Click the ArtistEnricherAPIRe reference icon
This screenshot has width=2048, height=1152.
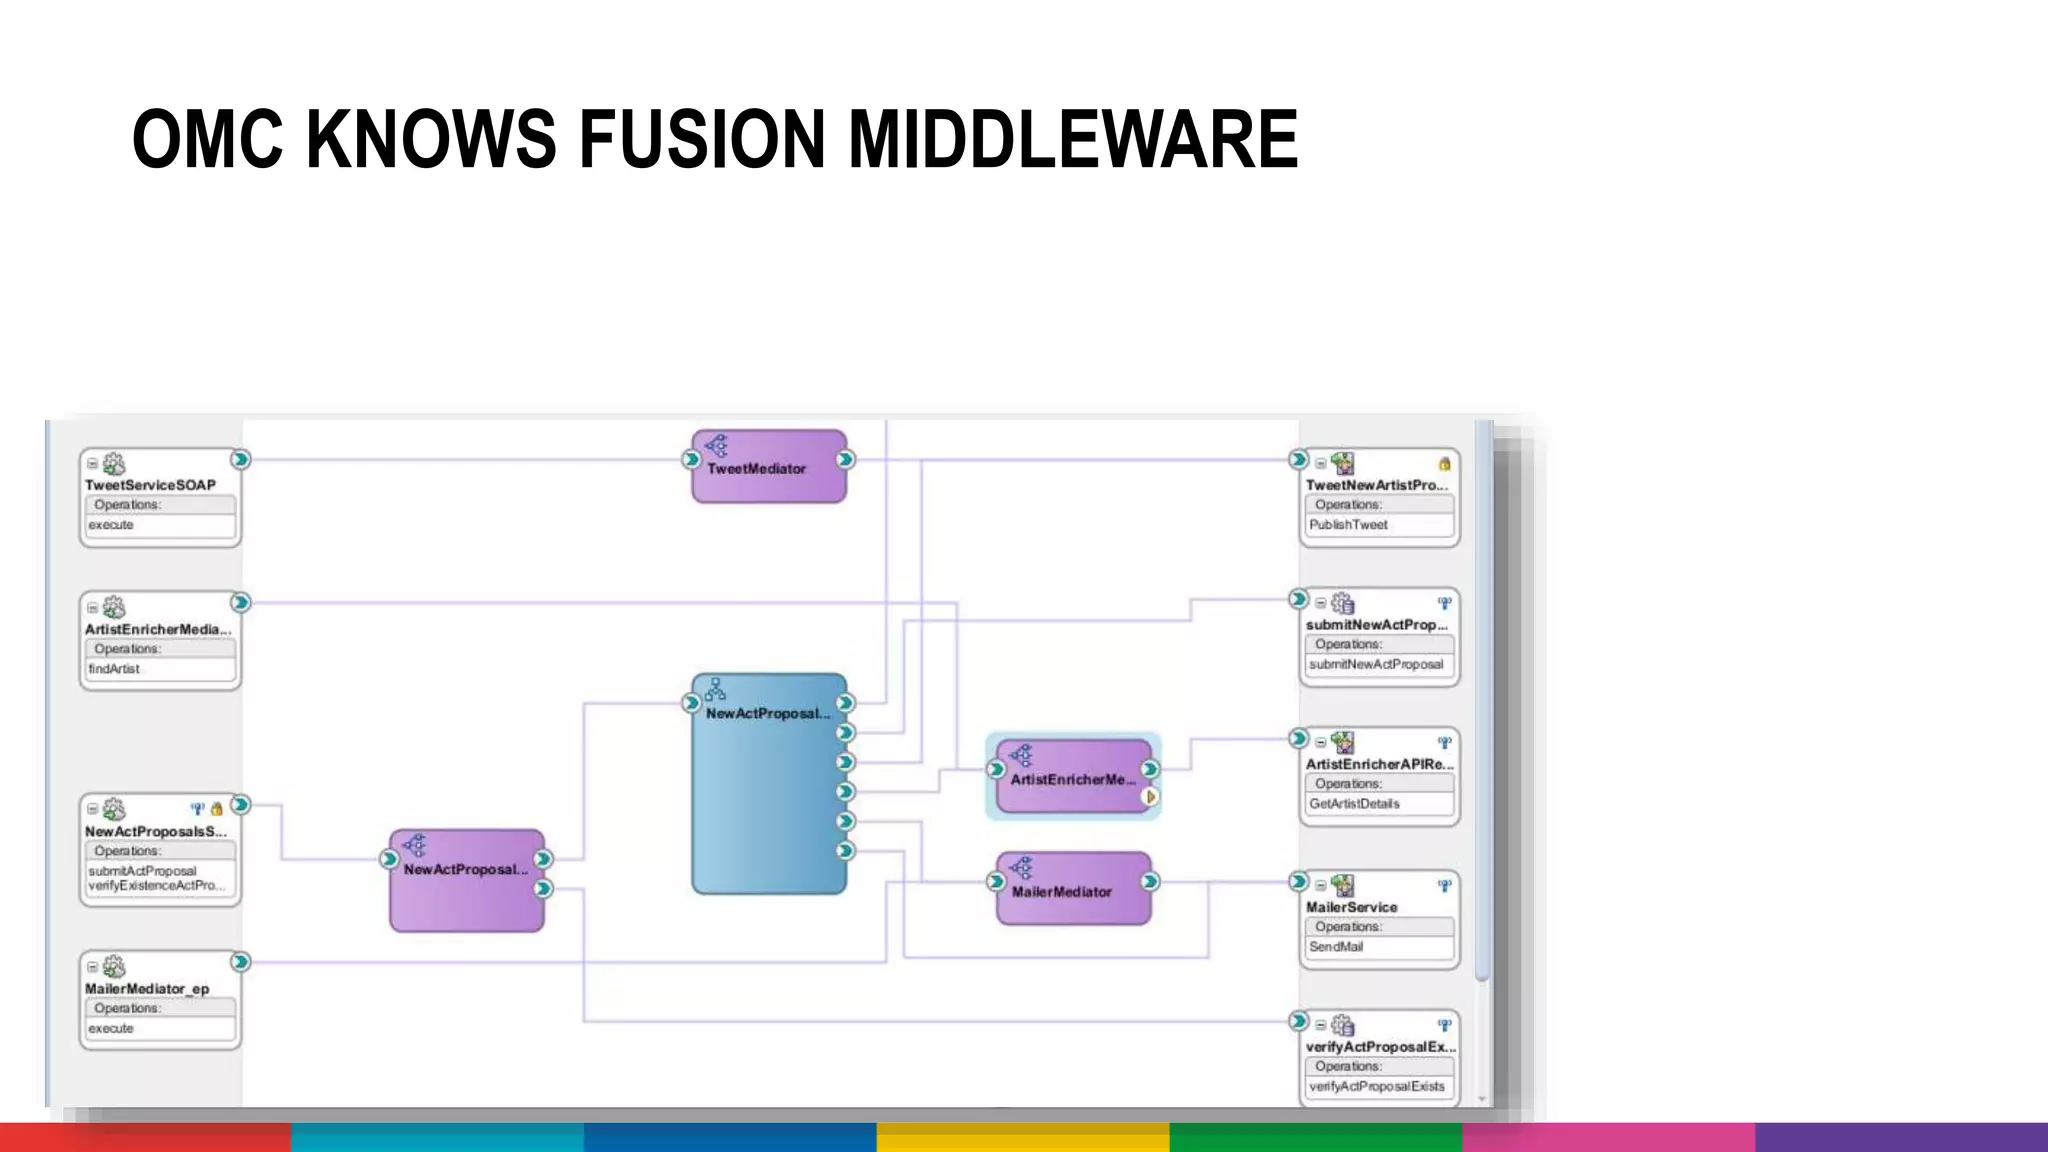[x=1343, y=743]
